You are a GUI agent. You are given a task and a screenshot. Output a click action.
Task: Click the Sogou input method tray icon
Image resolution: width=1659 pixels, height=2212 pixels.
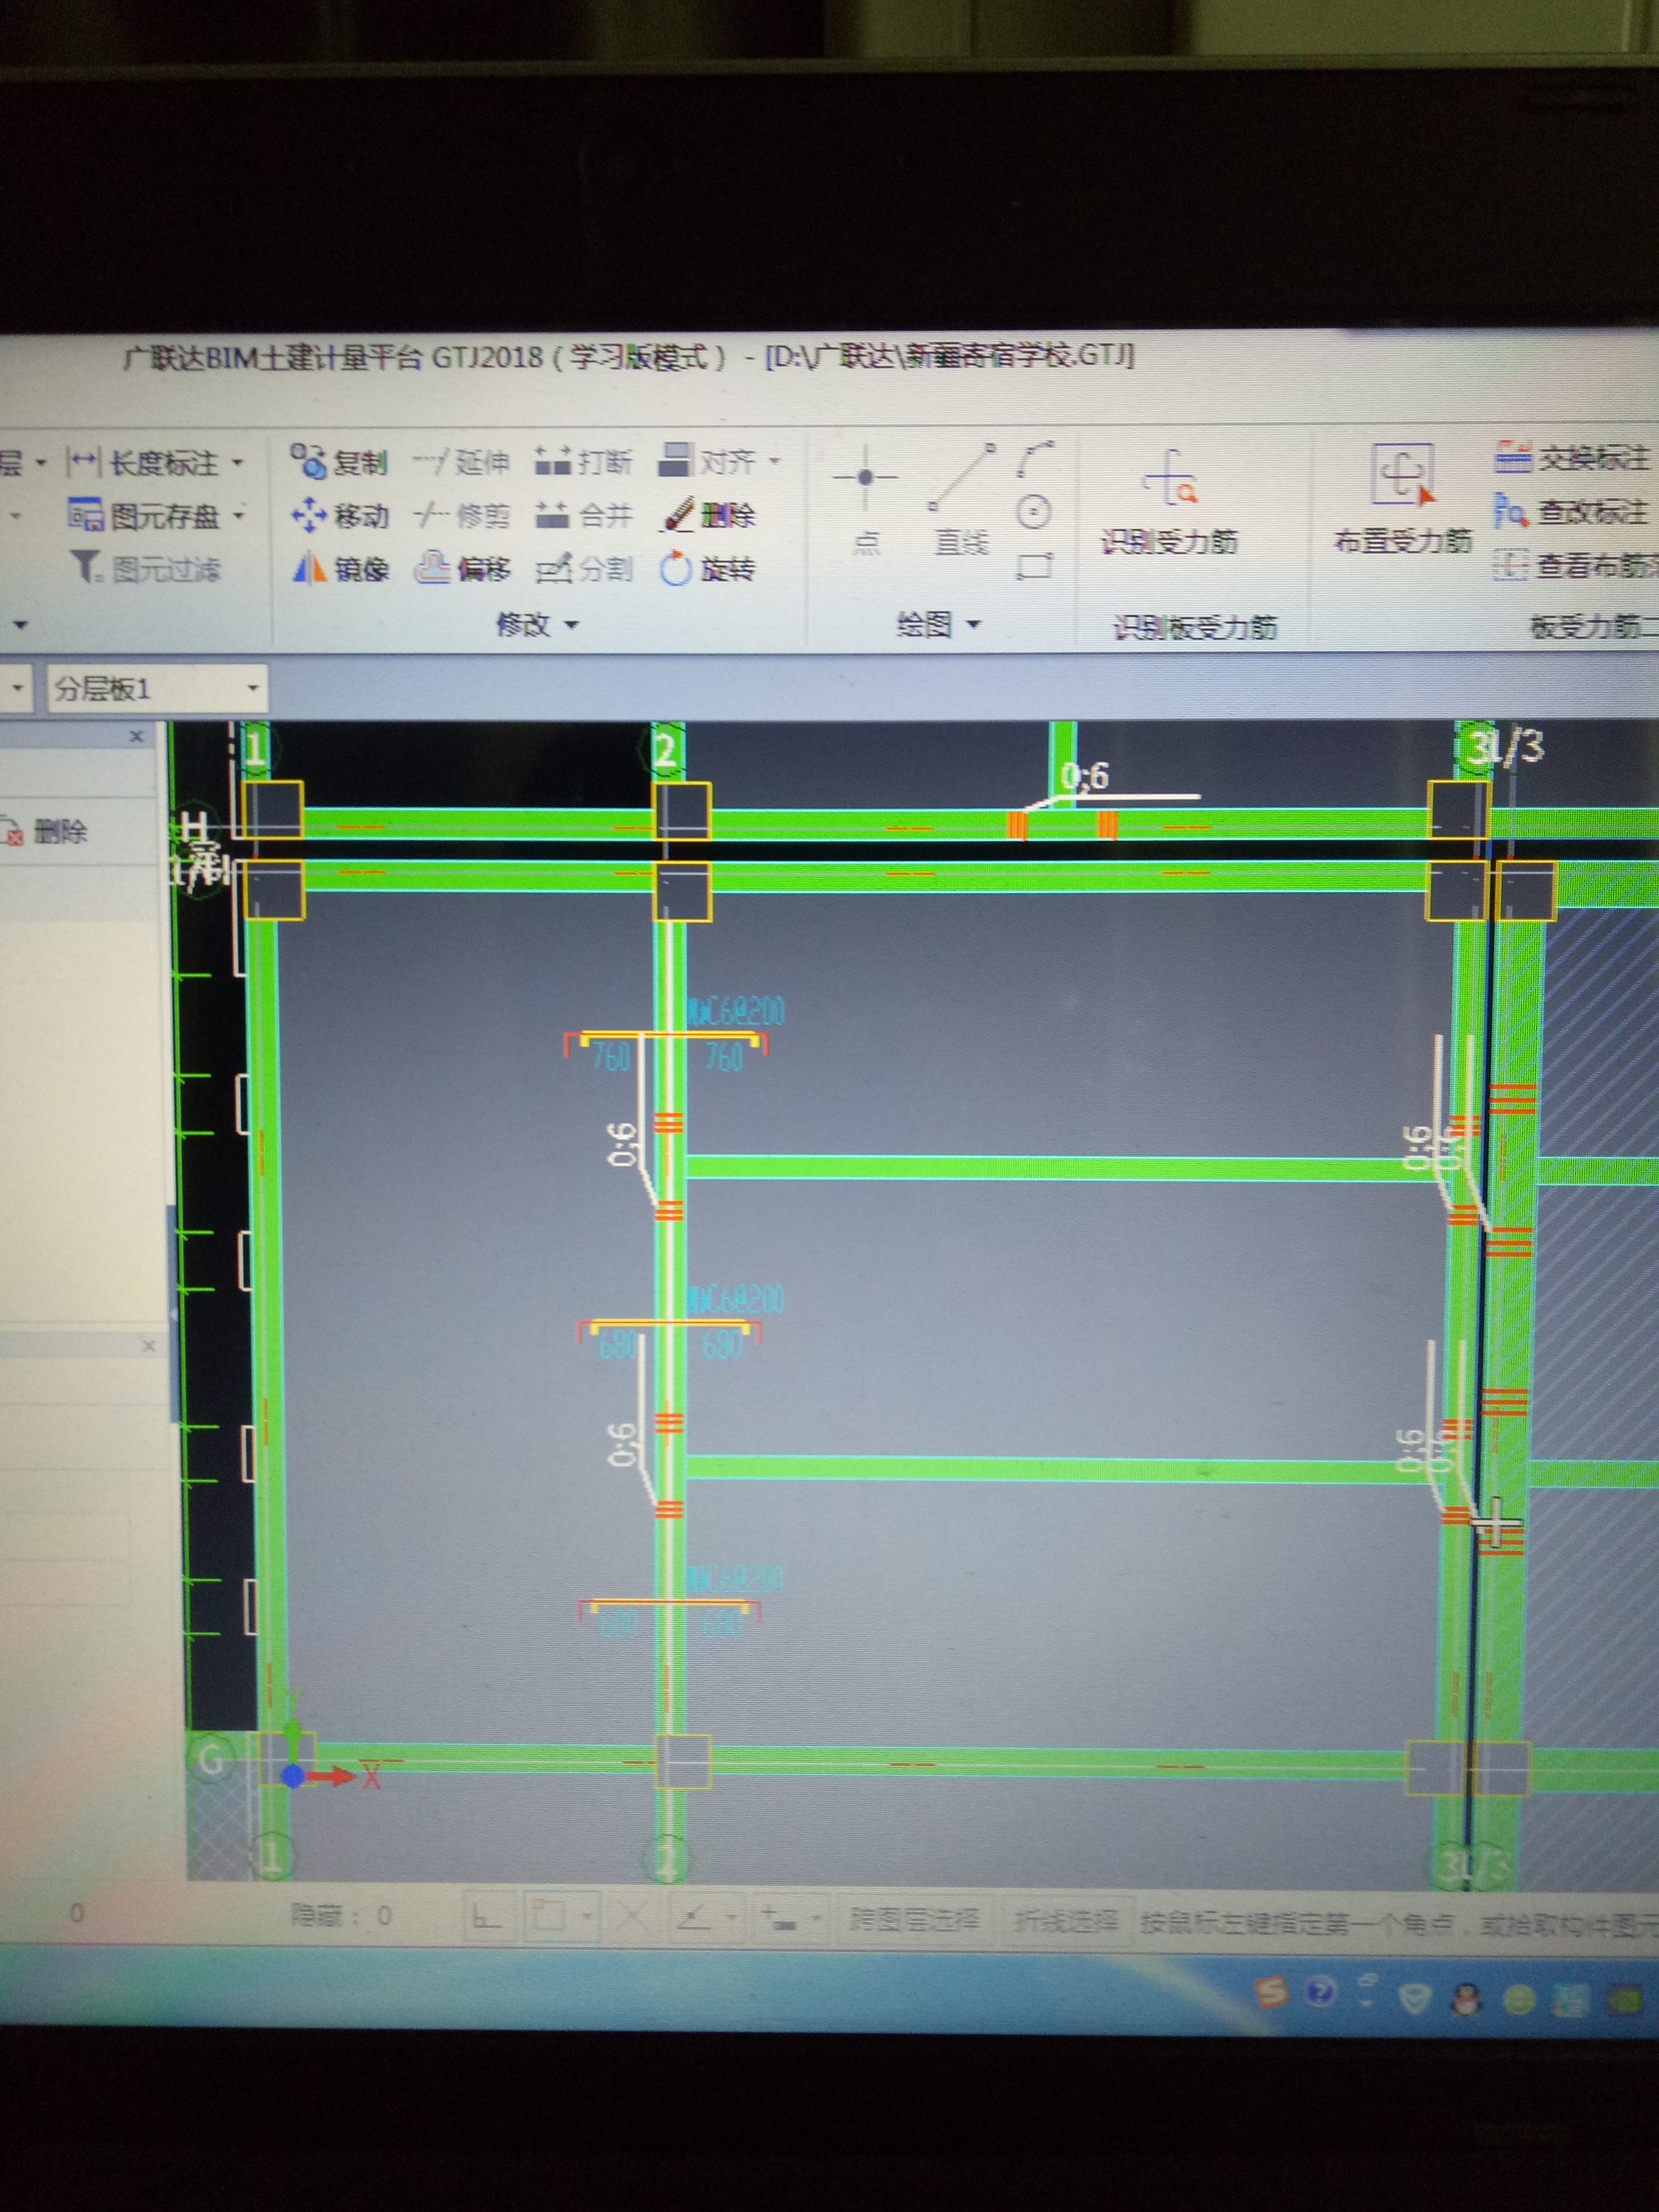point(1271,1993)
